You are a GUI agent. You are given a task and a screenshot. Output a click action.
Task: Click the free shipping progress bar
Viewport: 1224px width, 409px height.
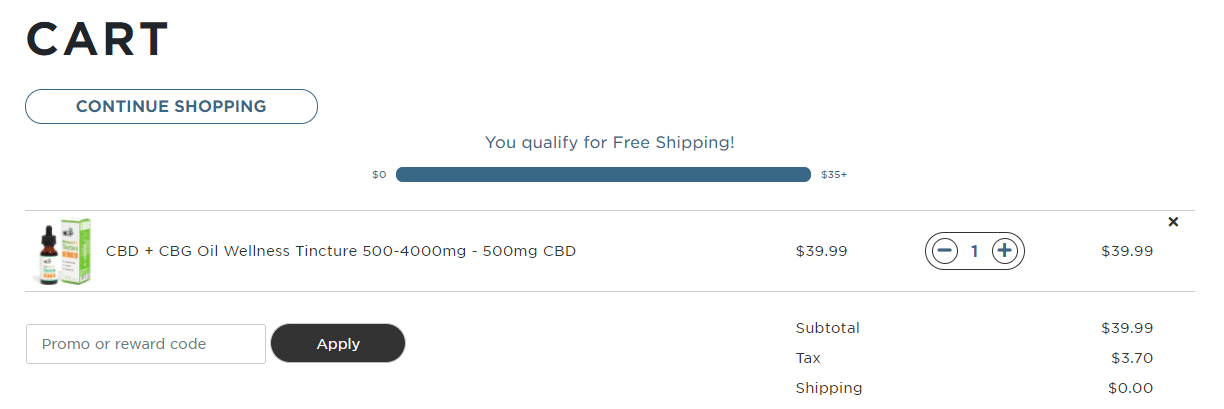[603, 175]
